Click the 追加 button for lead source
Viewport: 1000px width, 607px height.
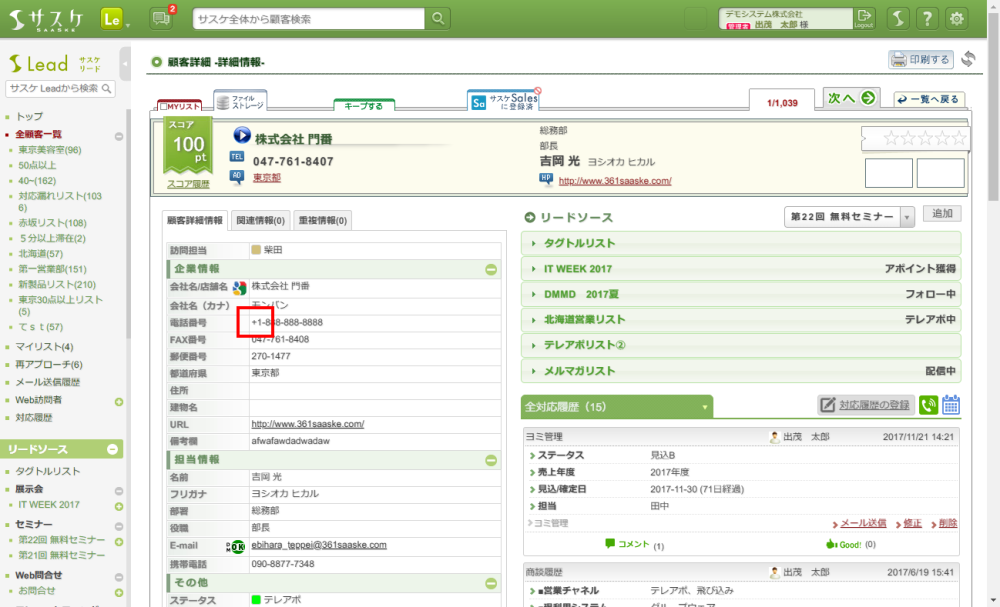tap(942, 214)
